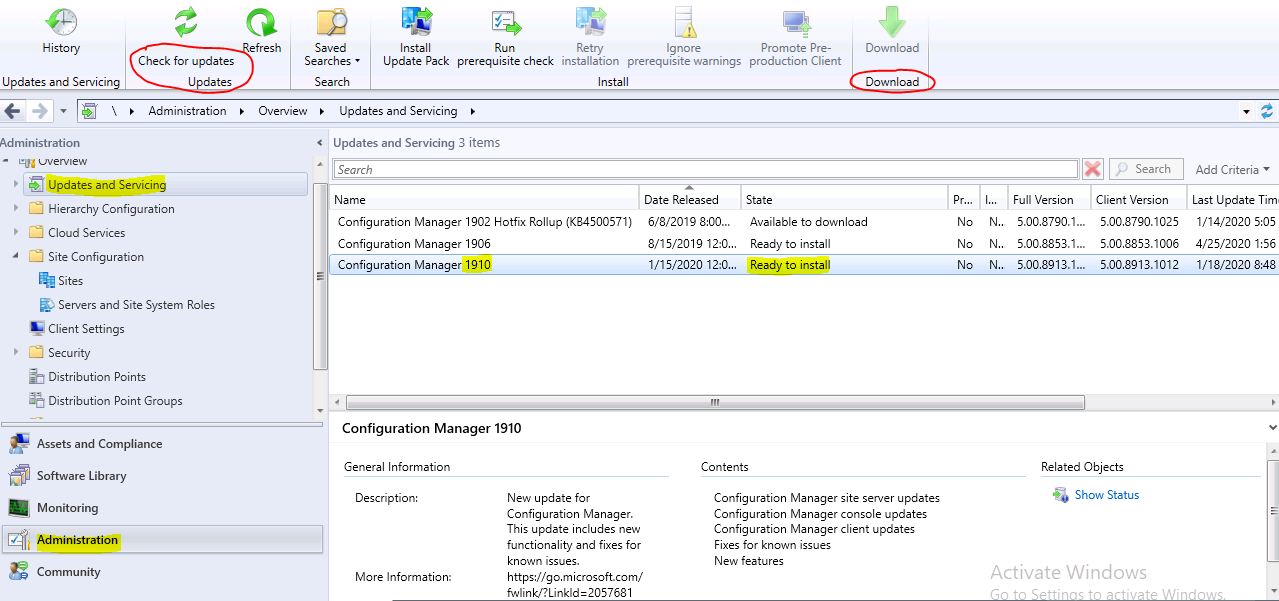Click Install Update Pack

coord(415,38)
